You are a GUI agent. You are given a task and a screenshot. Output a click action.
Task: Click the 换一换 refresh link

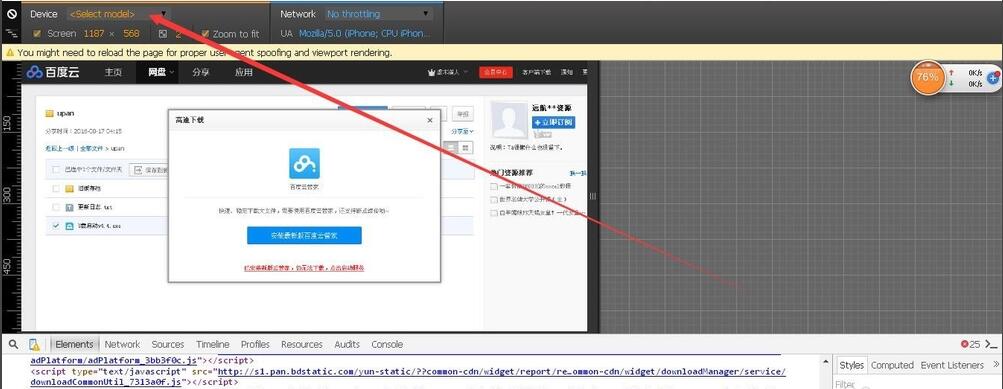point(578,173)
